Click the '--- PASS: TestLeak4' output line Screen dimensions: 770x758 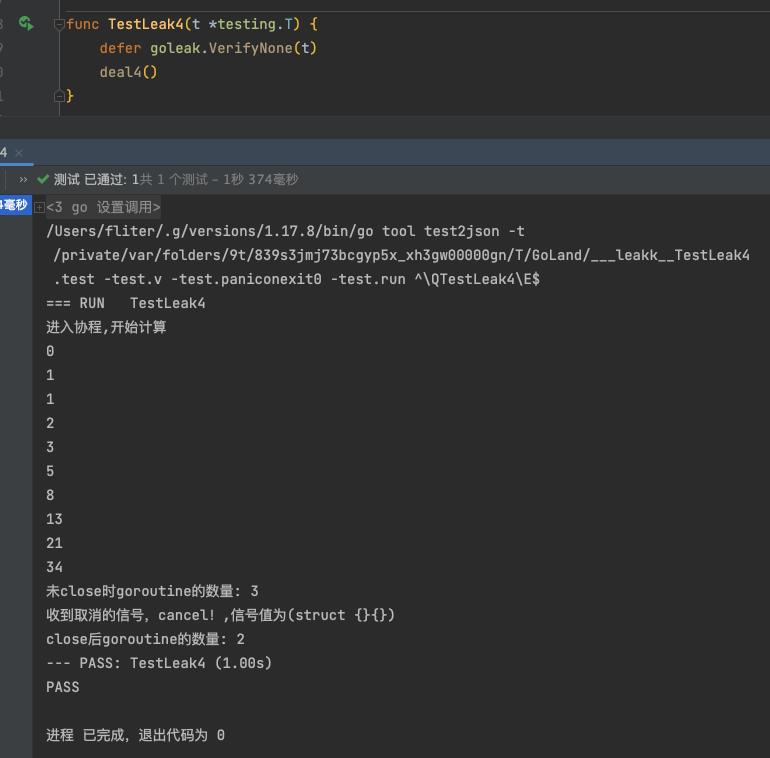point(159,663)
